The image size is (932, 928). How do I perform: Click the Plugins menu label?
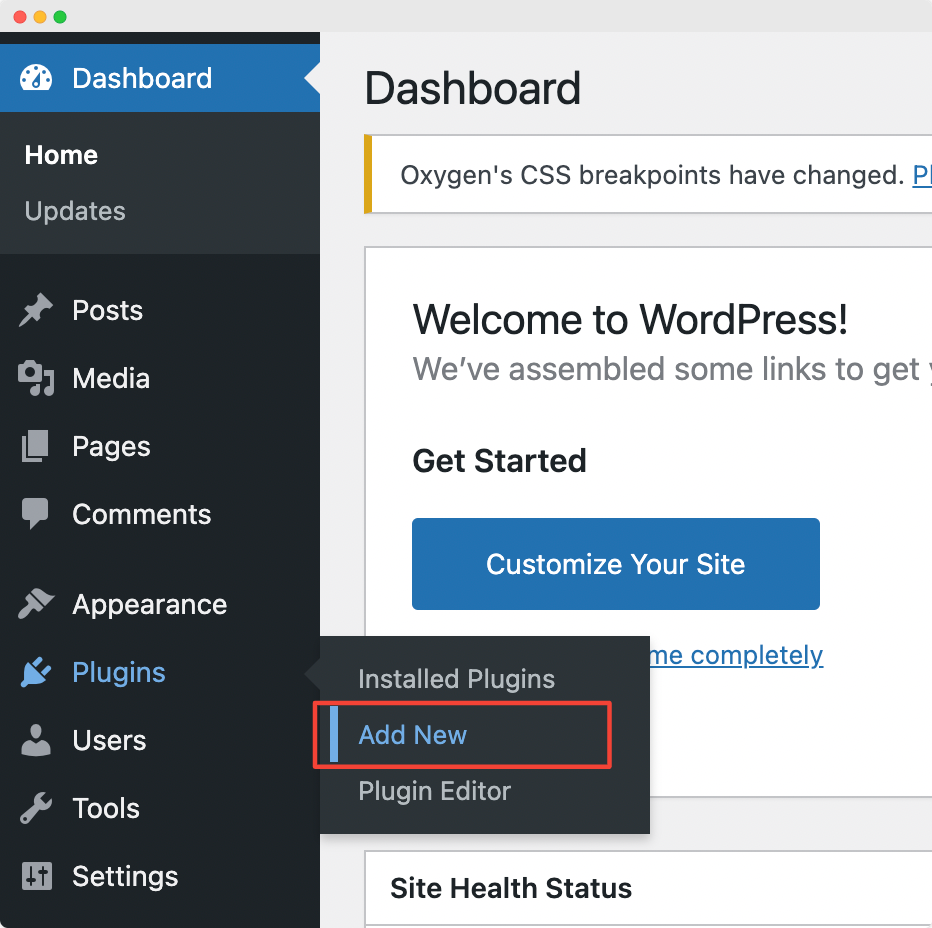click(119, 672)
